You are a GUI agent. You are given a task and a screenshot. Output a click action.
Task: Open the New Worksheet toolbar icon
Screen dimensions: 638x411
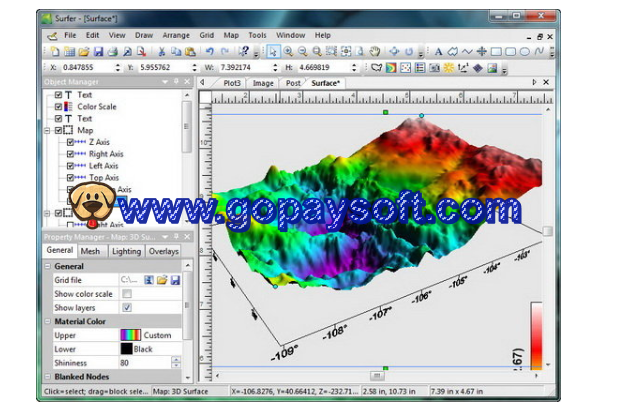(x=70, y=52)
